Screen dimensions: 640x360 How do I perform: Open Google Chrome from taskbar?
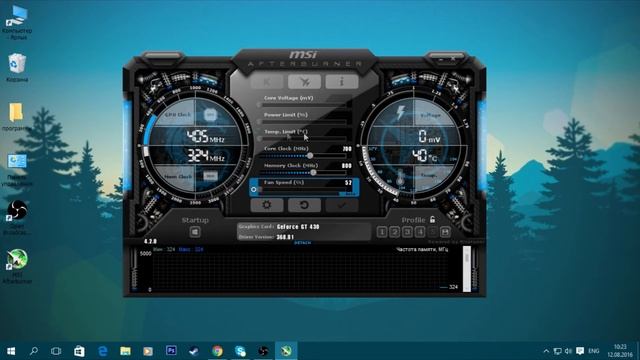(x=218, y=351)
